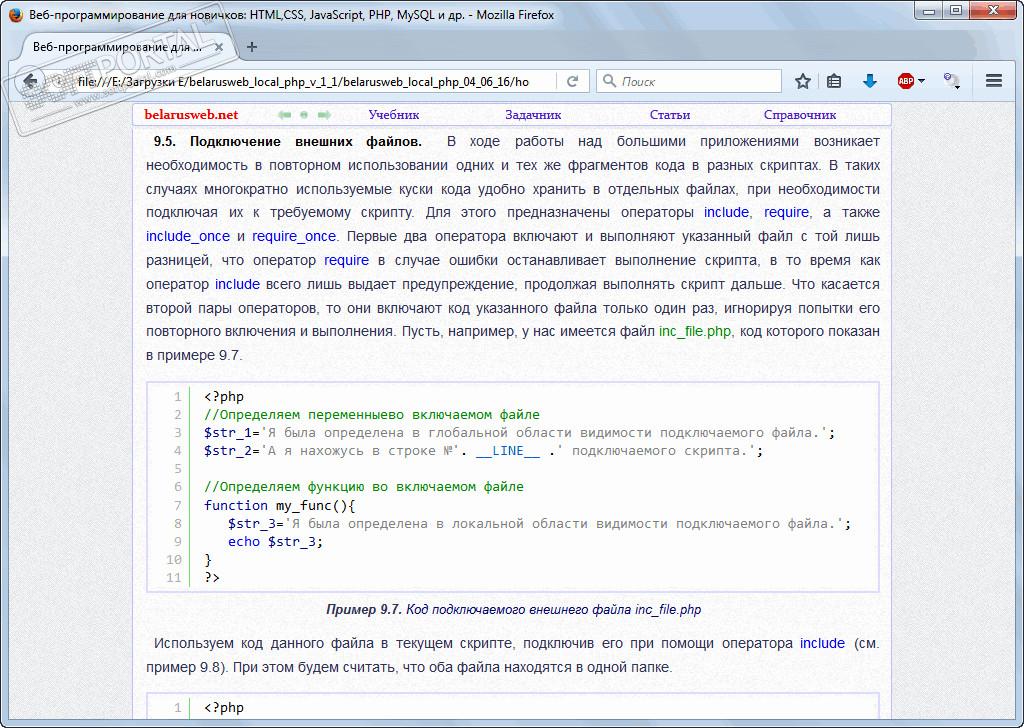Click the Adblock Plus ABP icon
The width and height of the screenshot is (1024, 728).
(905, 82)
